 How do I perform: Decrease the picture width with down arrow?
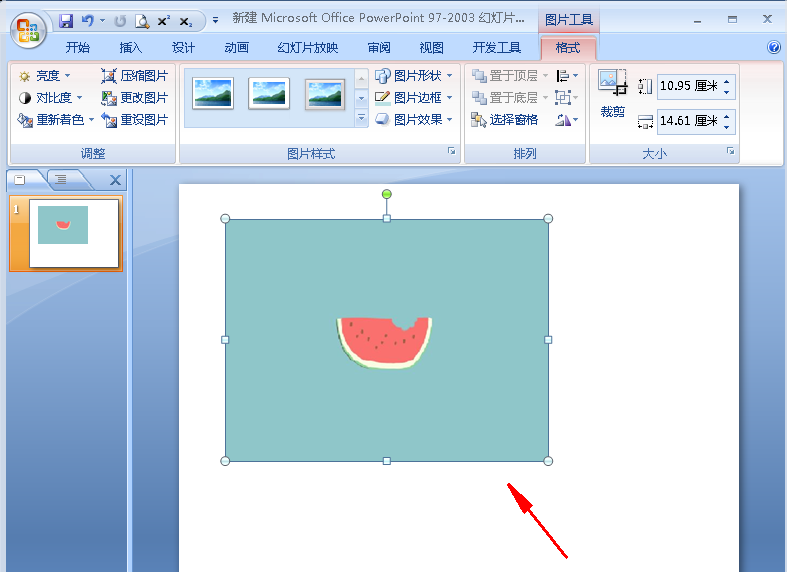click(727, 127)
